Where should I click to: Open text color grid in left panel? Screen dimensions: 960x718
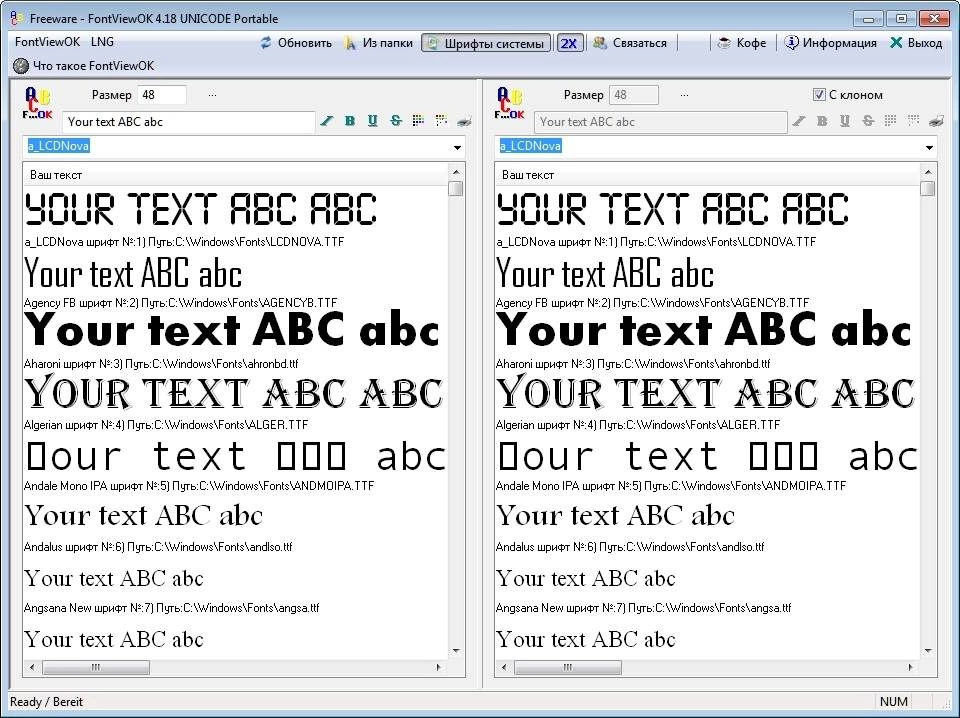click(418, 121)
